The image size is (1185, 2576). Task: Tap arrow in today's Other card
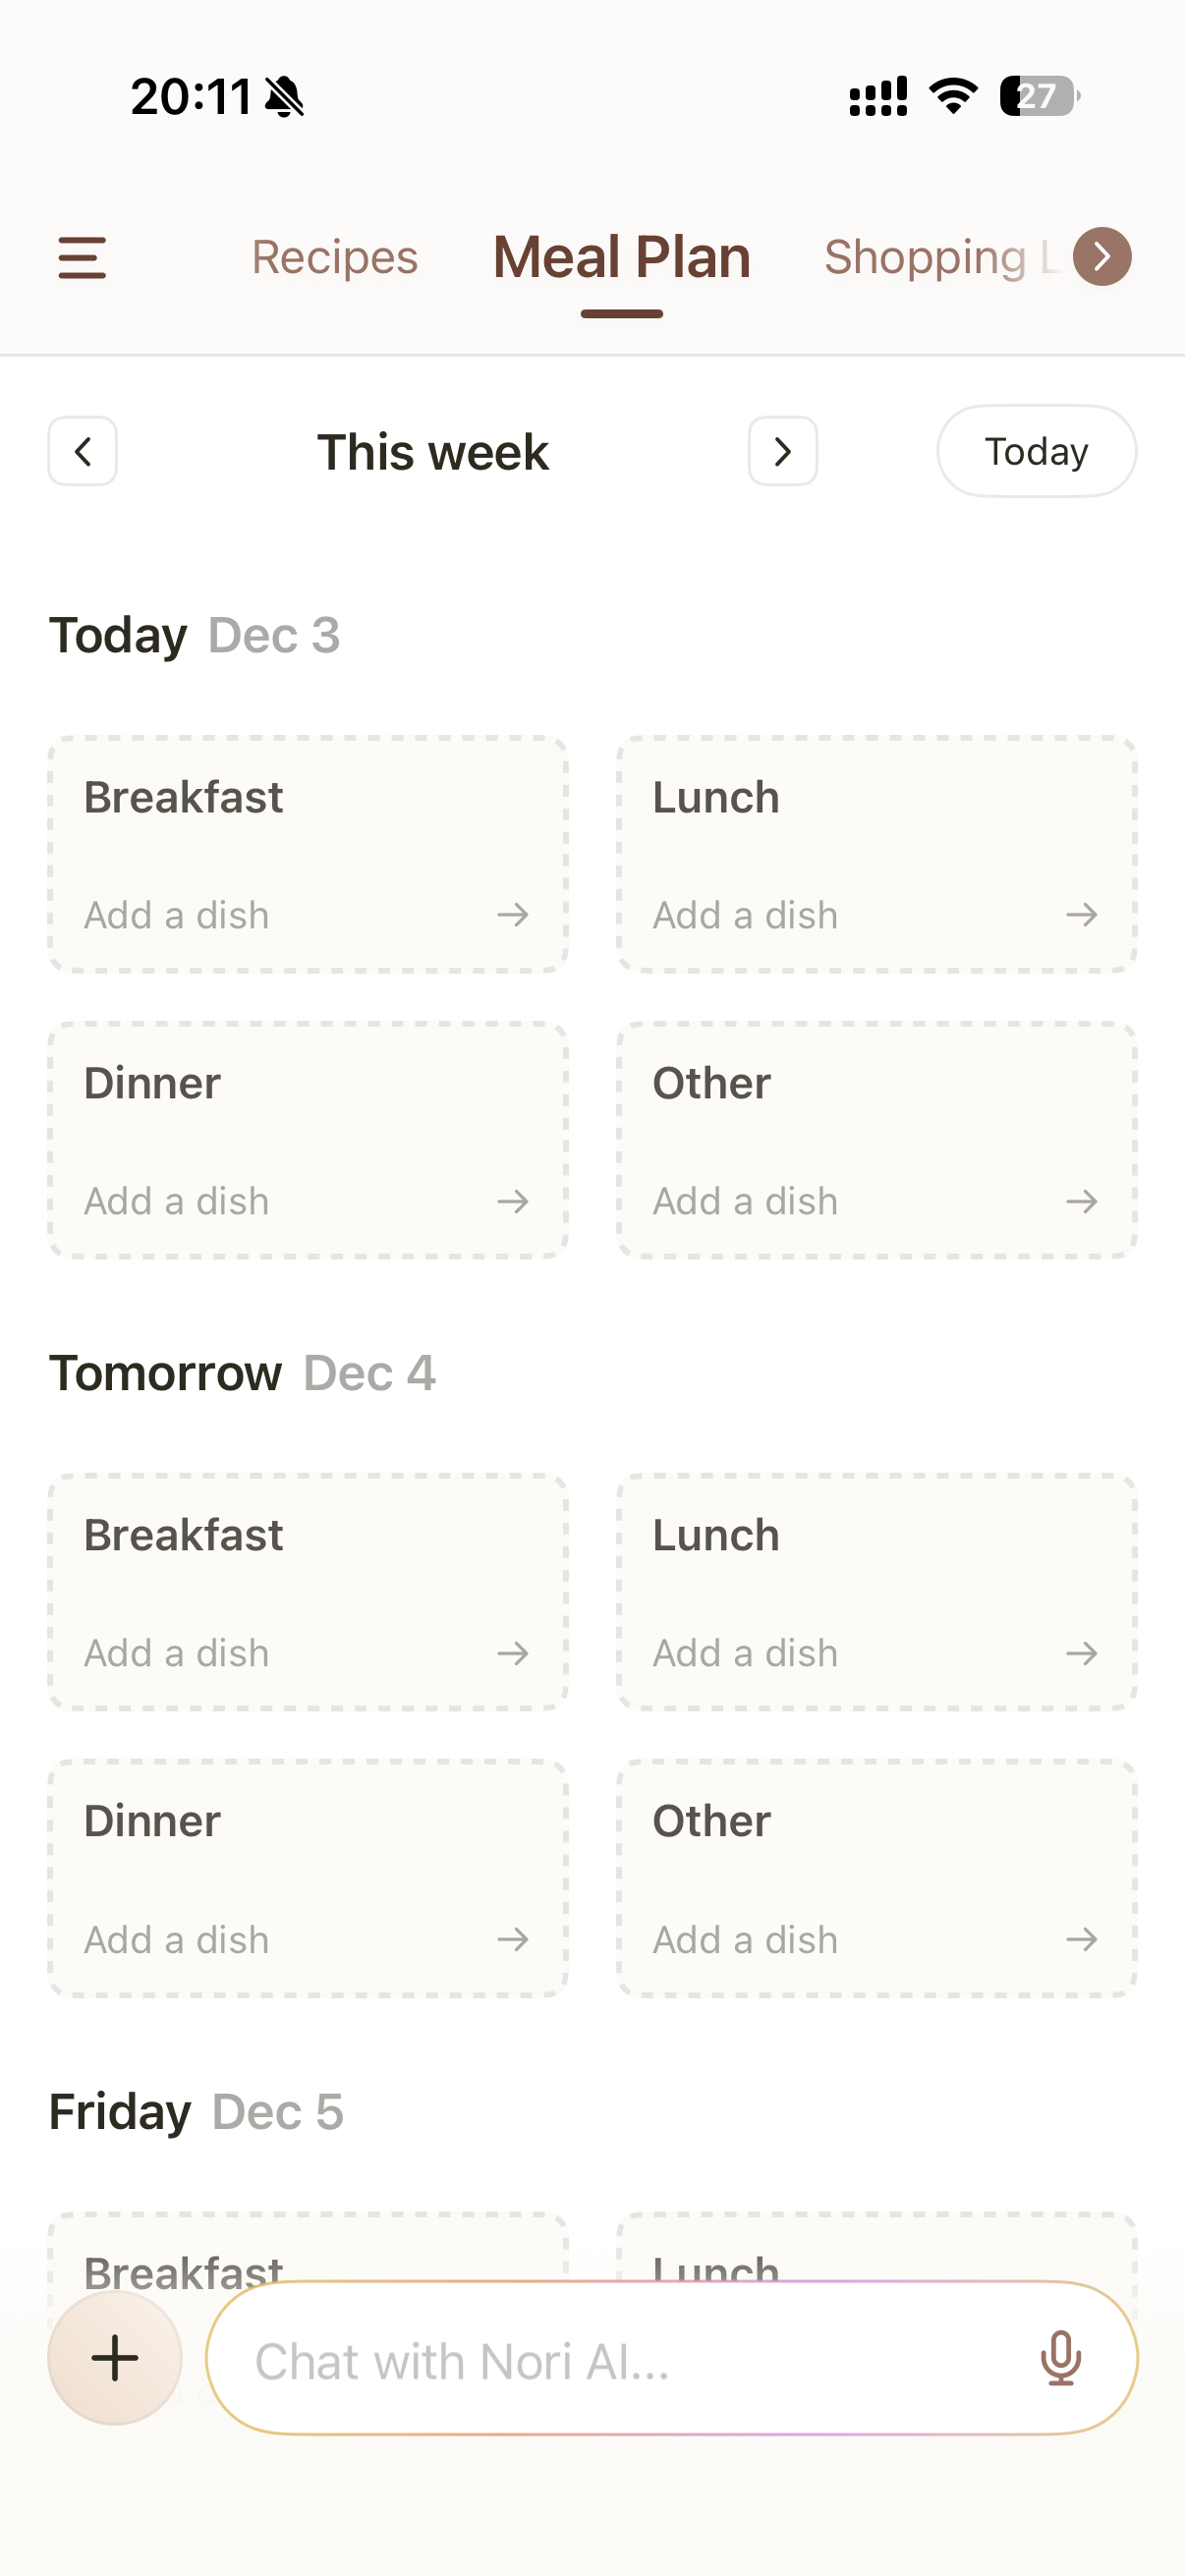[x=1081, y=1201]
